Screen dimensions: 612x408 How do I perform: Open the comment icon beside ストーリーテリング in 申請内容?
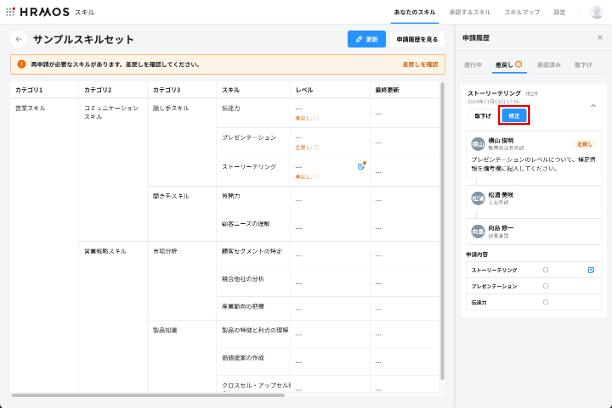pyautogui.click(x=590, y=270)
